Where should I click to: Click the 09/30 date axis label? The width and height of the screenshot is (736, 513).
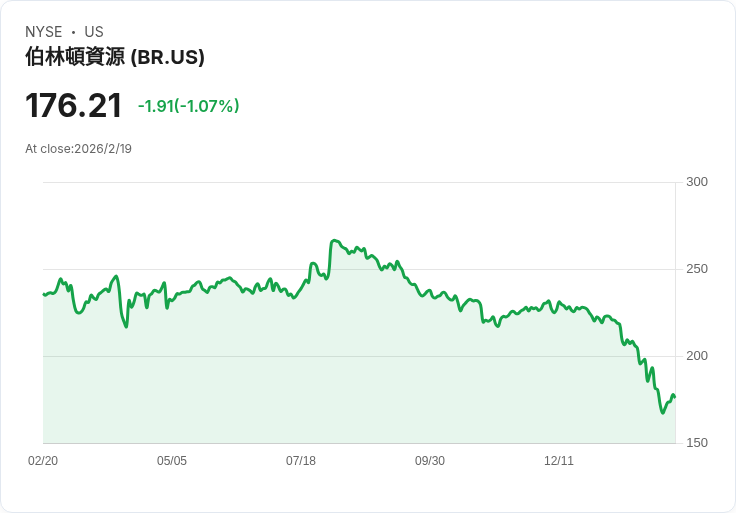pos(430,460)
